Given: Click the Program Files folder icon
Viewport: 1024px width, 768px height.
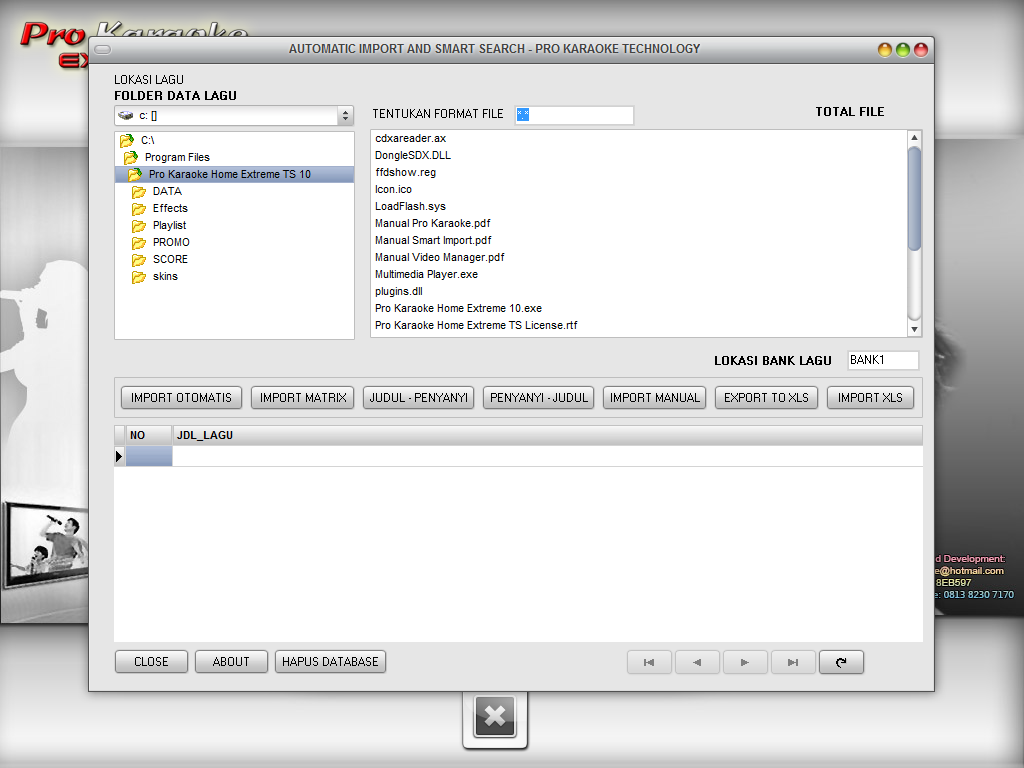Looking at the screenshot, I should pos(131,157).
